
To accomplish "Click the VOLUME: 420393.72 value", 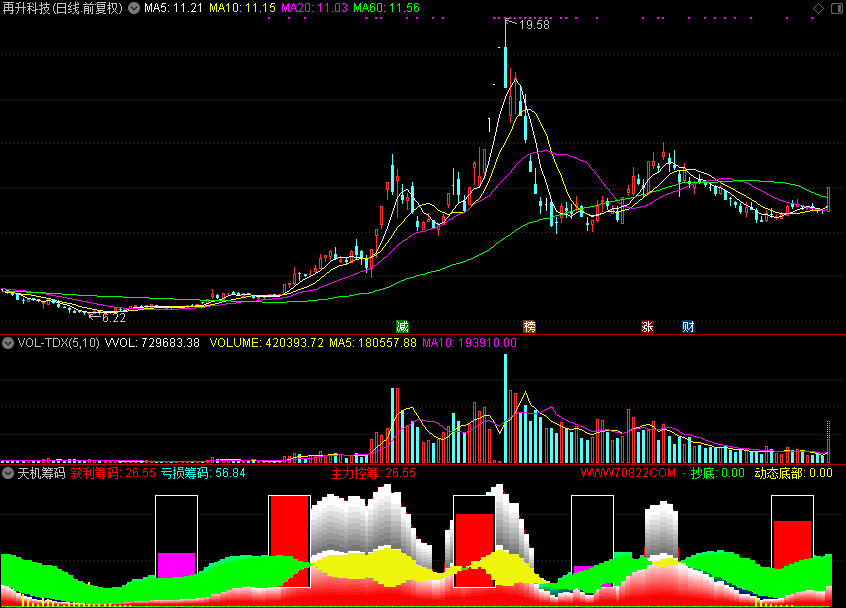I will point(267,343).
